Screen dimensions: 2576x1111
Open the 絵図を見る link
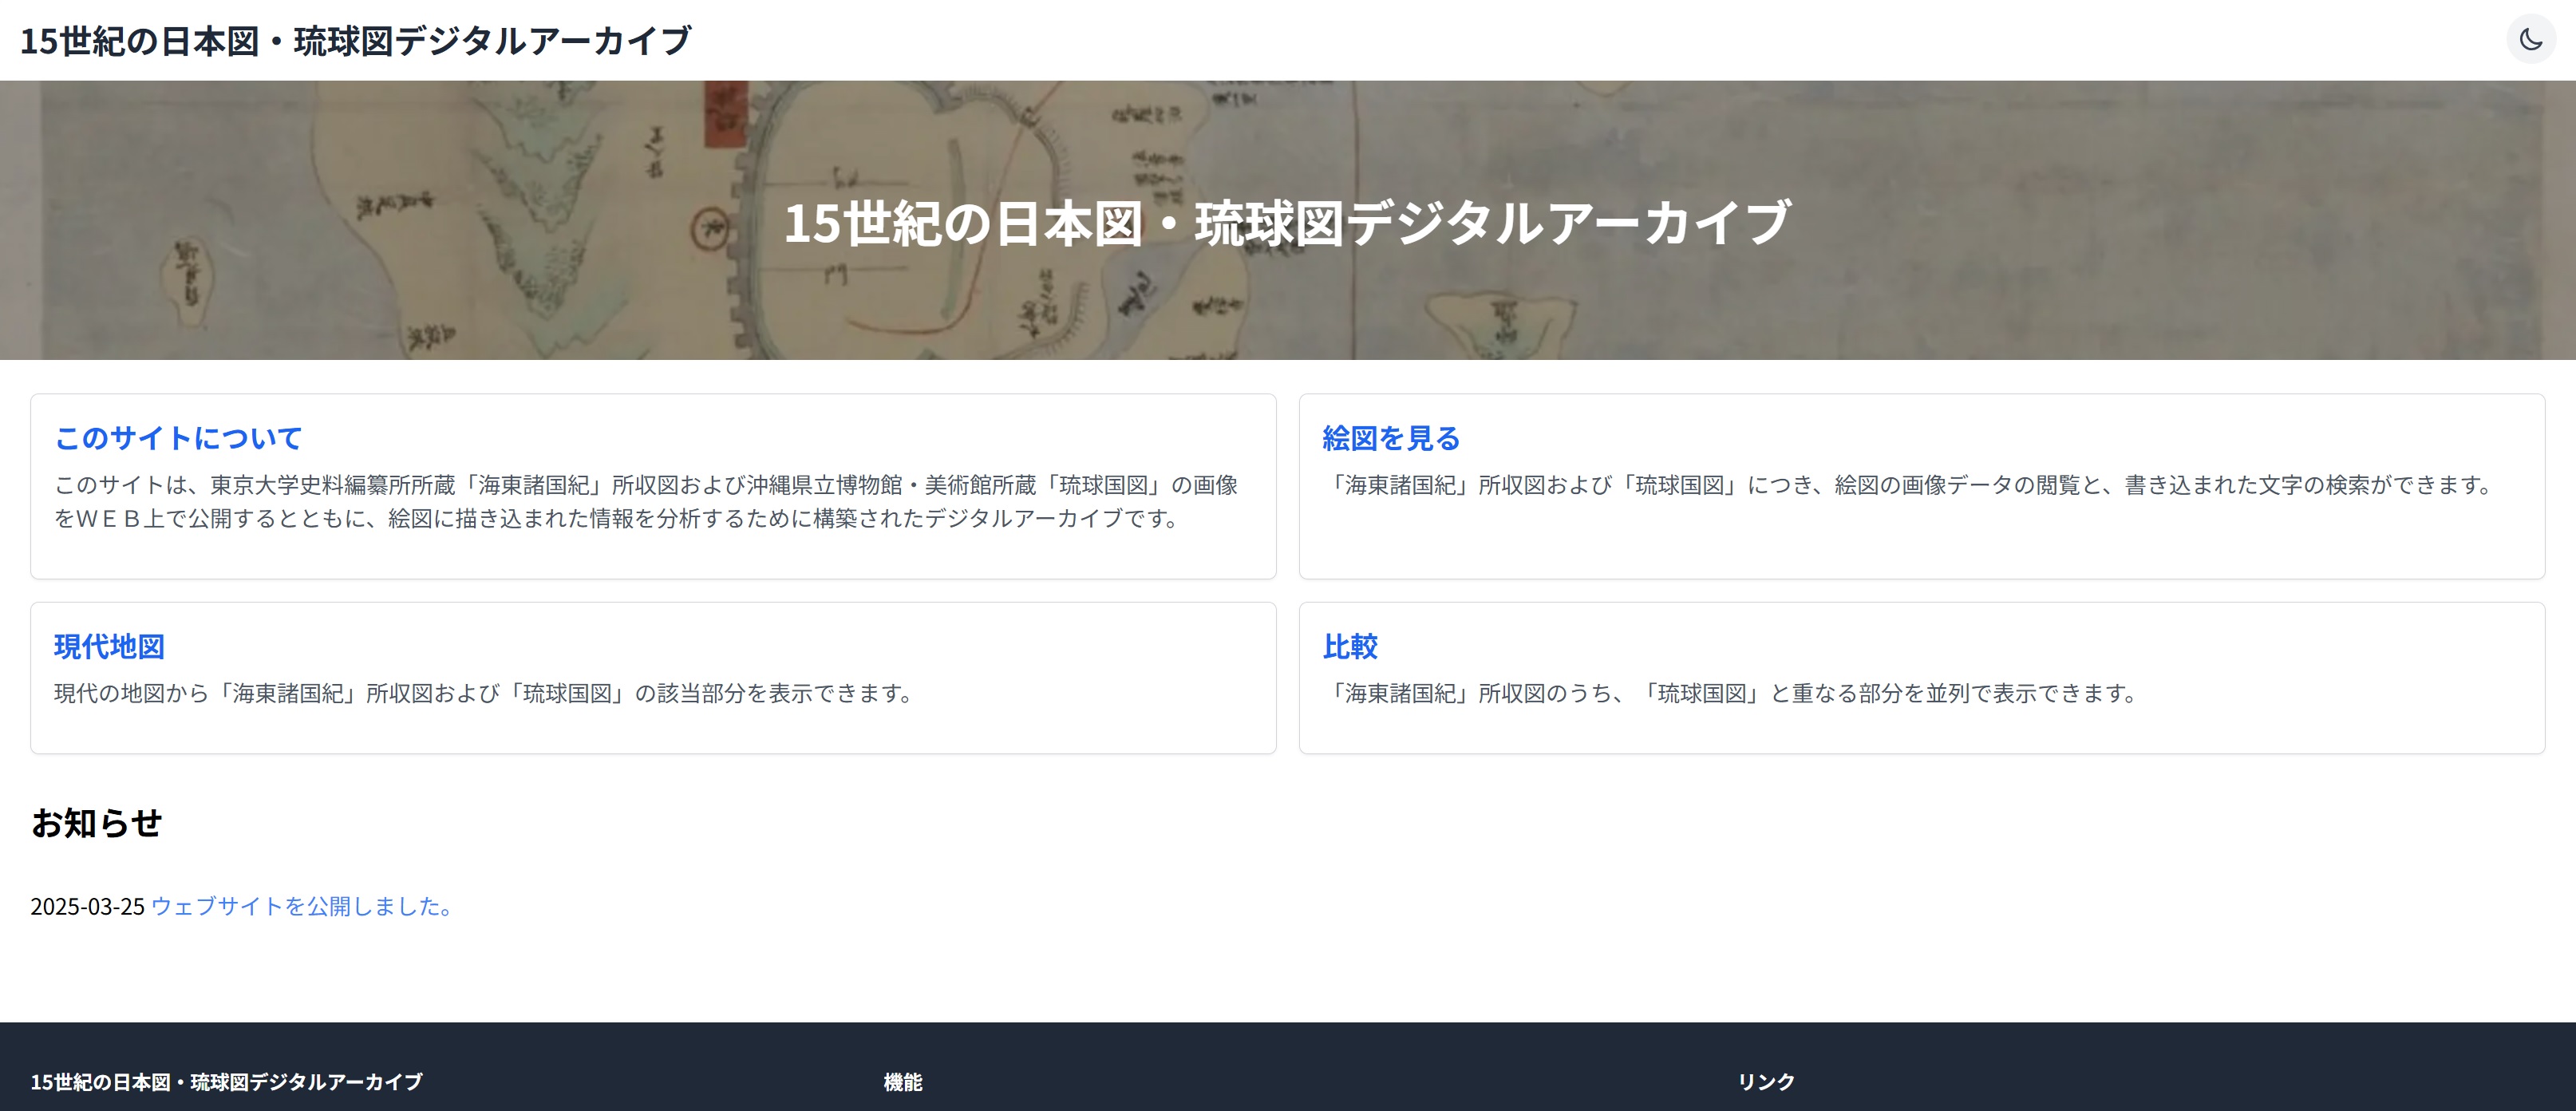point(1391,438)
